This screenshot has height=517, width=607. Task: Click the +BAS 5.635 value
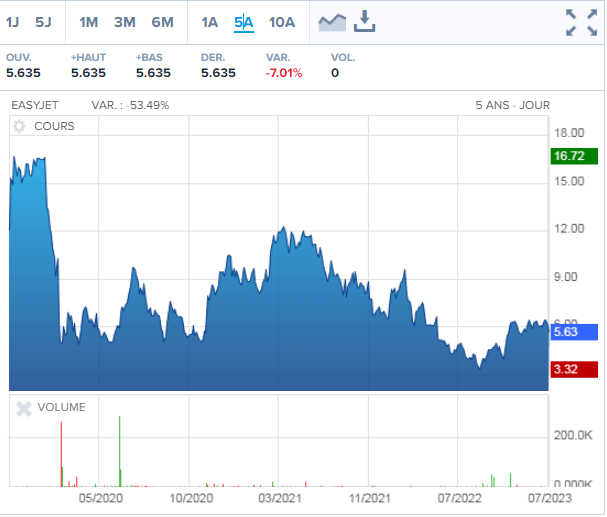tap(153, 73)
